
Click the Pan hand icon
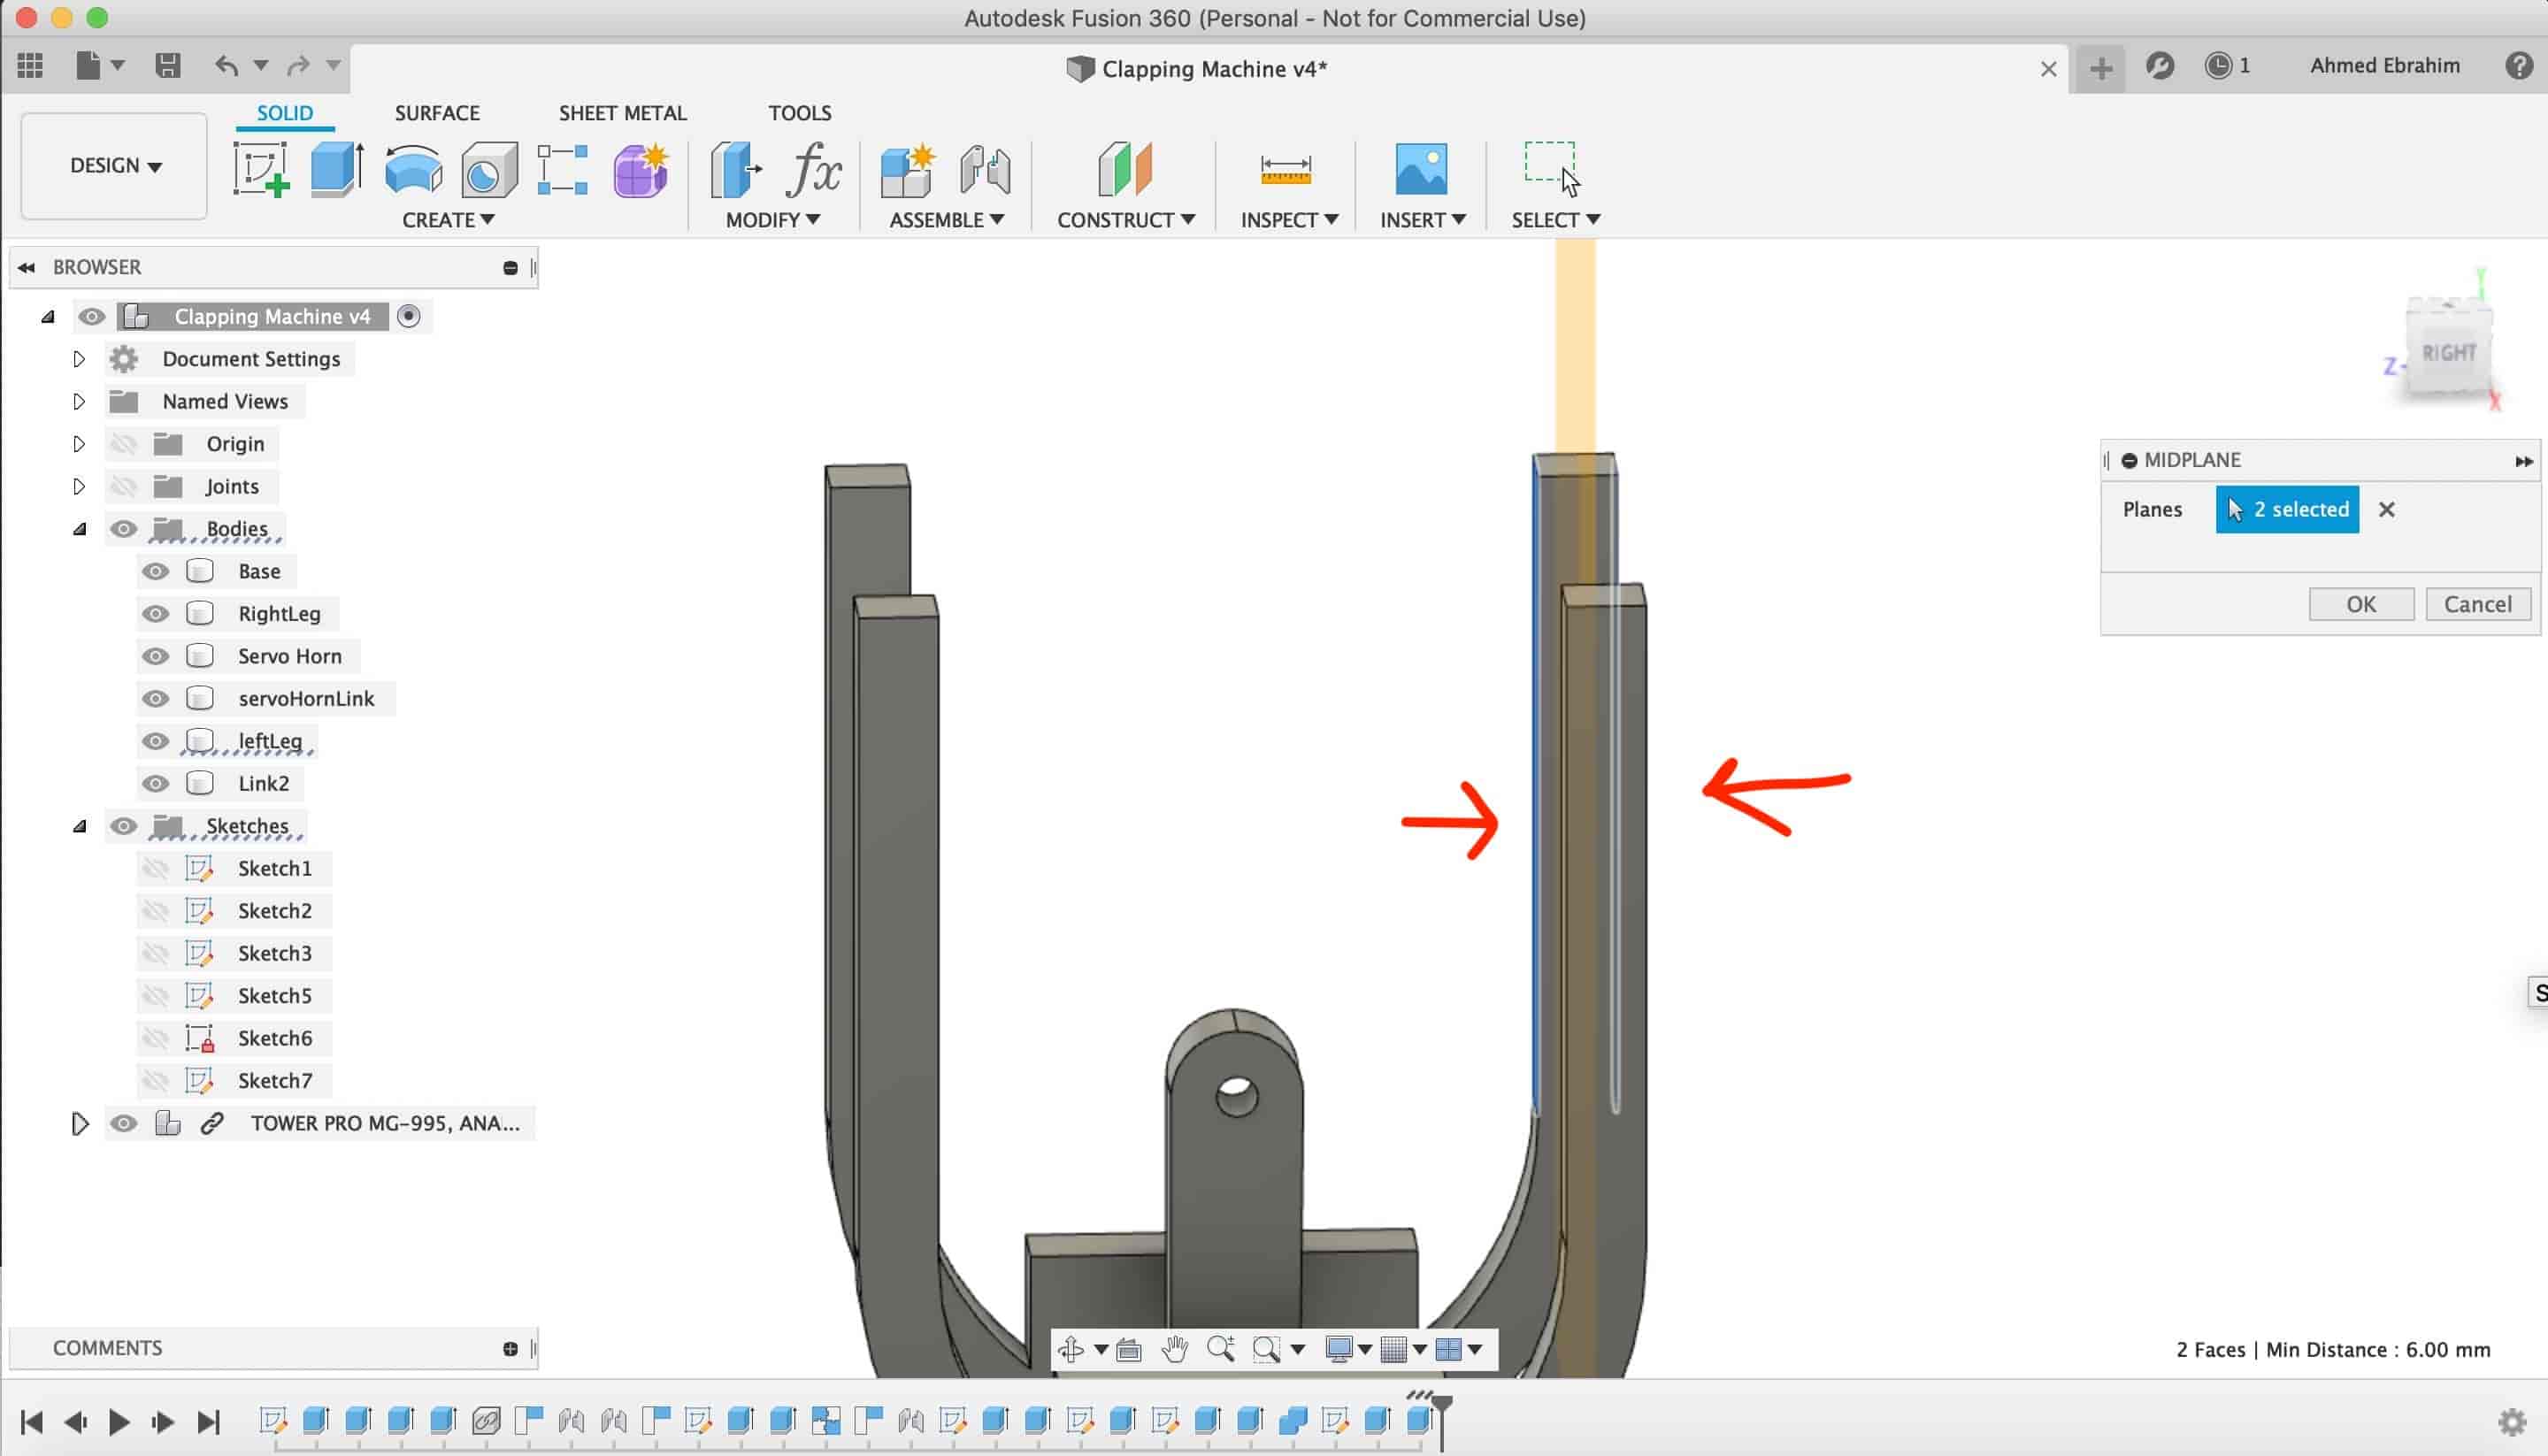(1175, 1349)
